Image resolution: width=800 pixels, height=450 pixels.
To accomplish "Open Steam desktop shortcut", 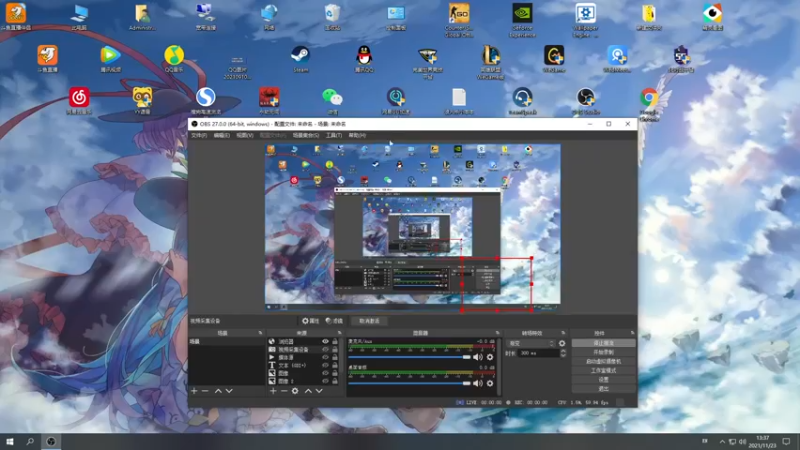I will click(300, 56).
